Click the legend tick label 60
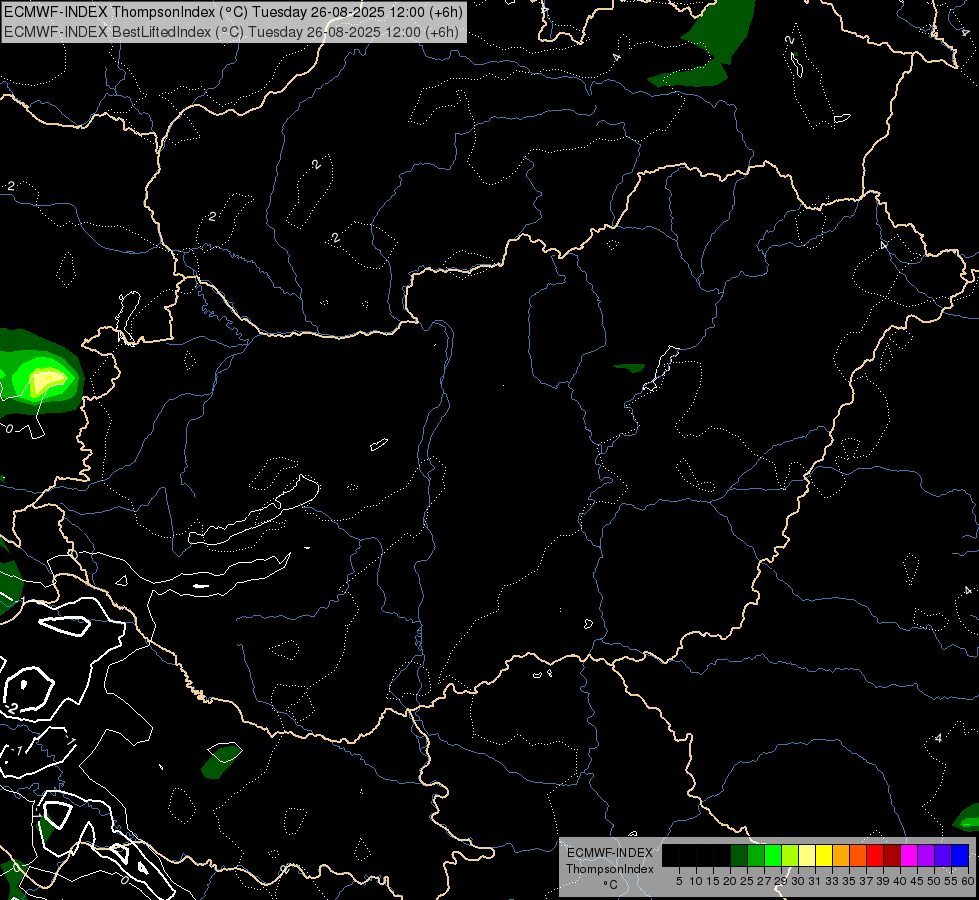The width and height of the screenshot is (979, 900). pos(968,881)
